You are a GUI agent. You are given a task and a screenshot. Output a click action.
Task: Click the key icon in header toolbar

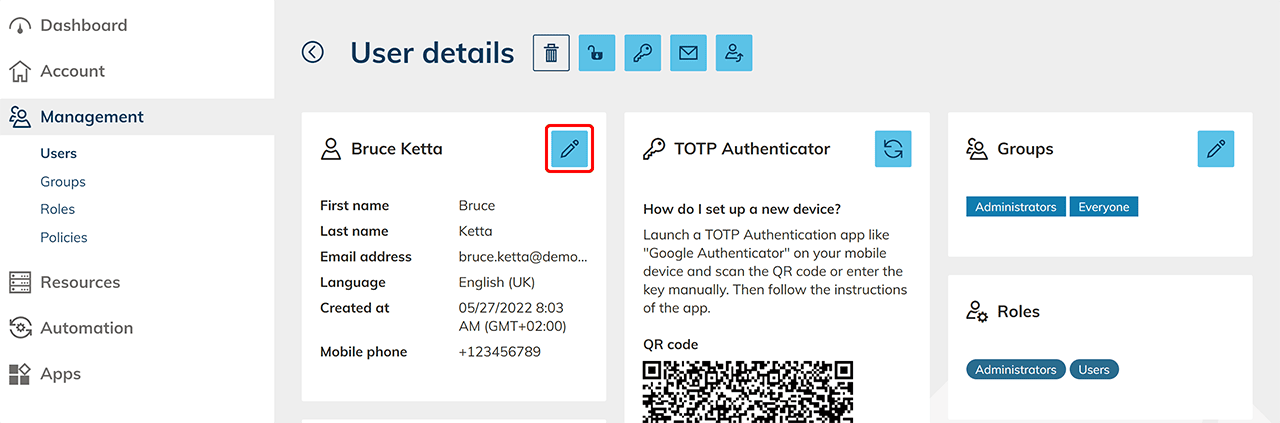coord(642,53)
